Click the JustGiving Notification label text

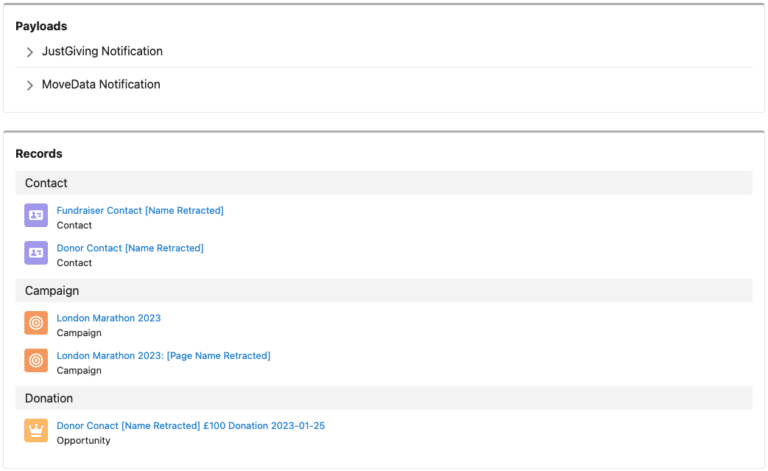(x=102, y=51)
